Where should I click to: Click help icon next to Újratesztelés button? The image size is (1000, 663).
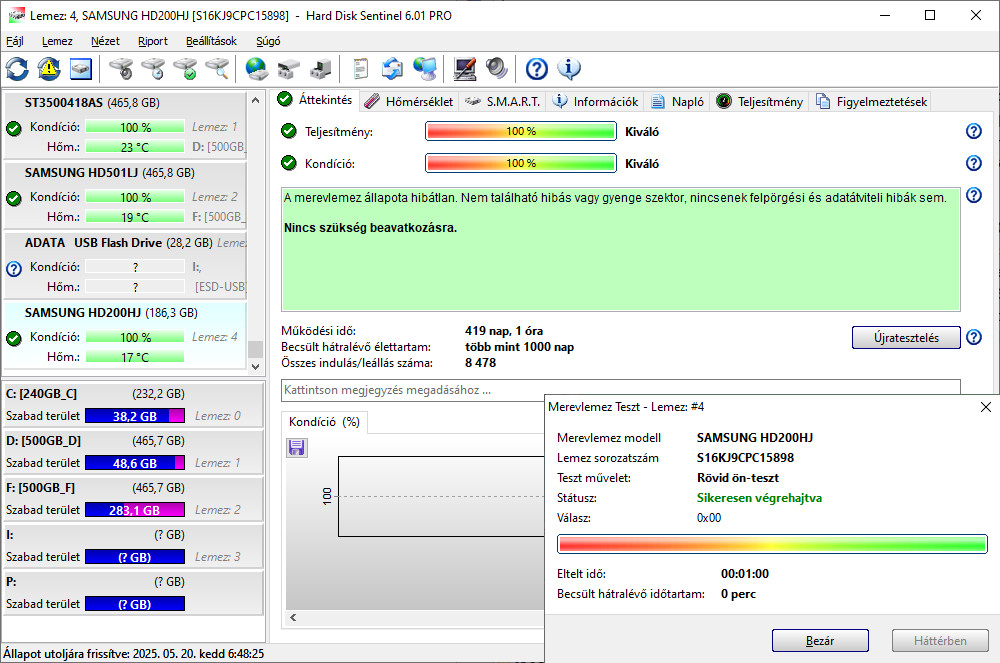click(974, 337)
